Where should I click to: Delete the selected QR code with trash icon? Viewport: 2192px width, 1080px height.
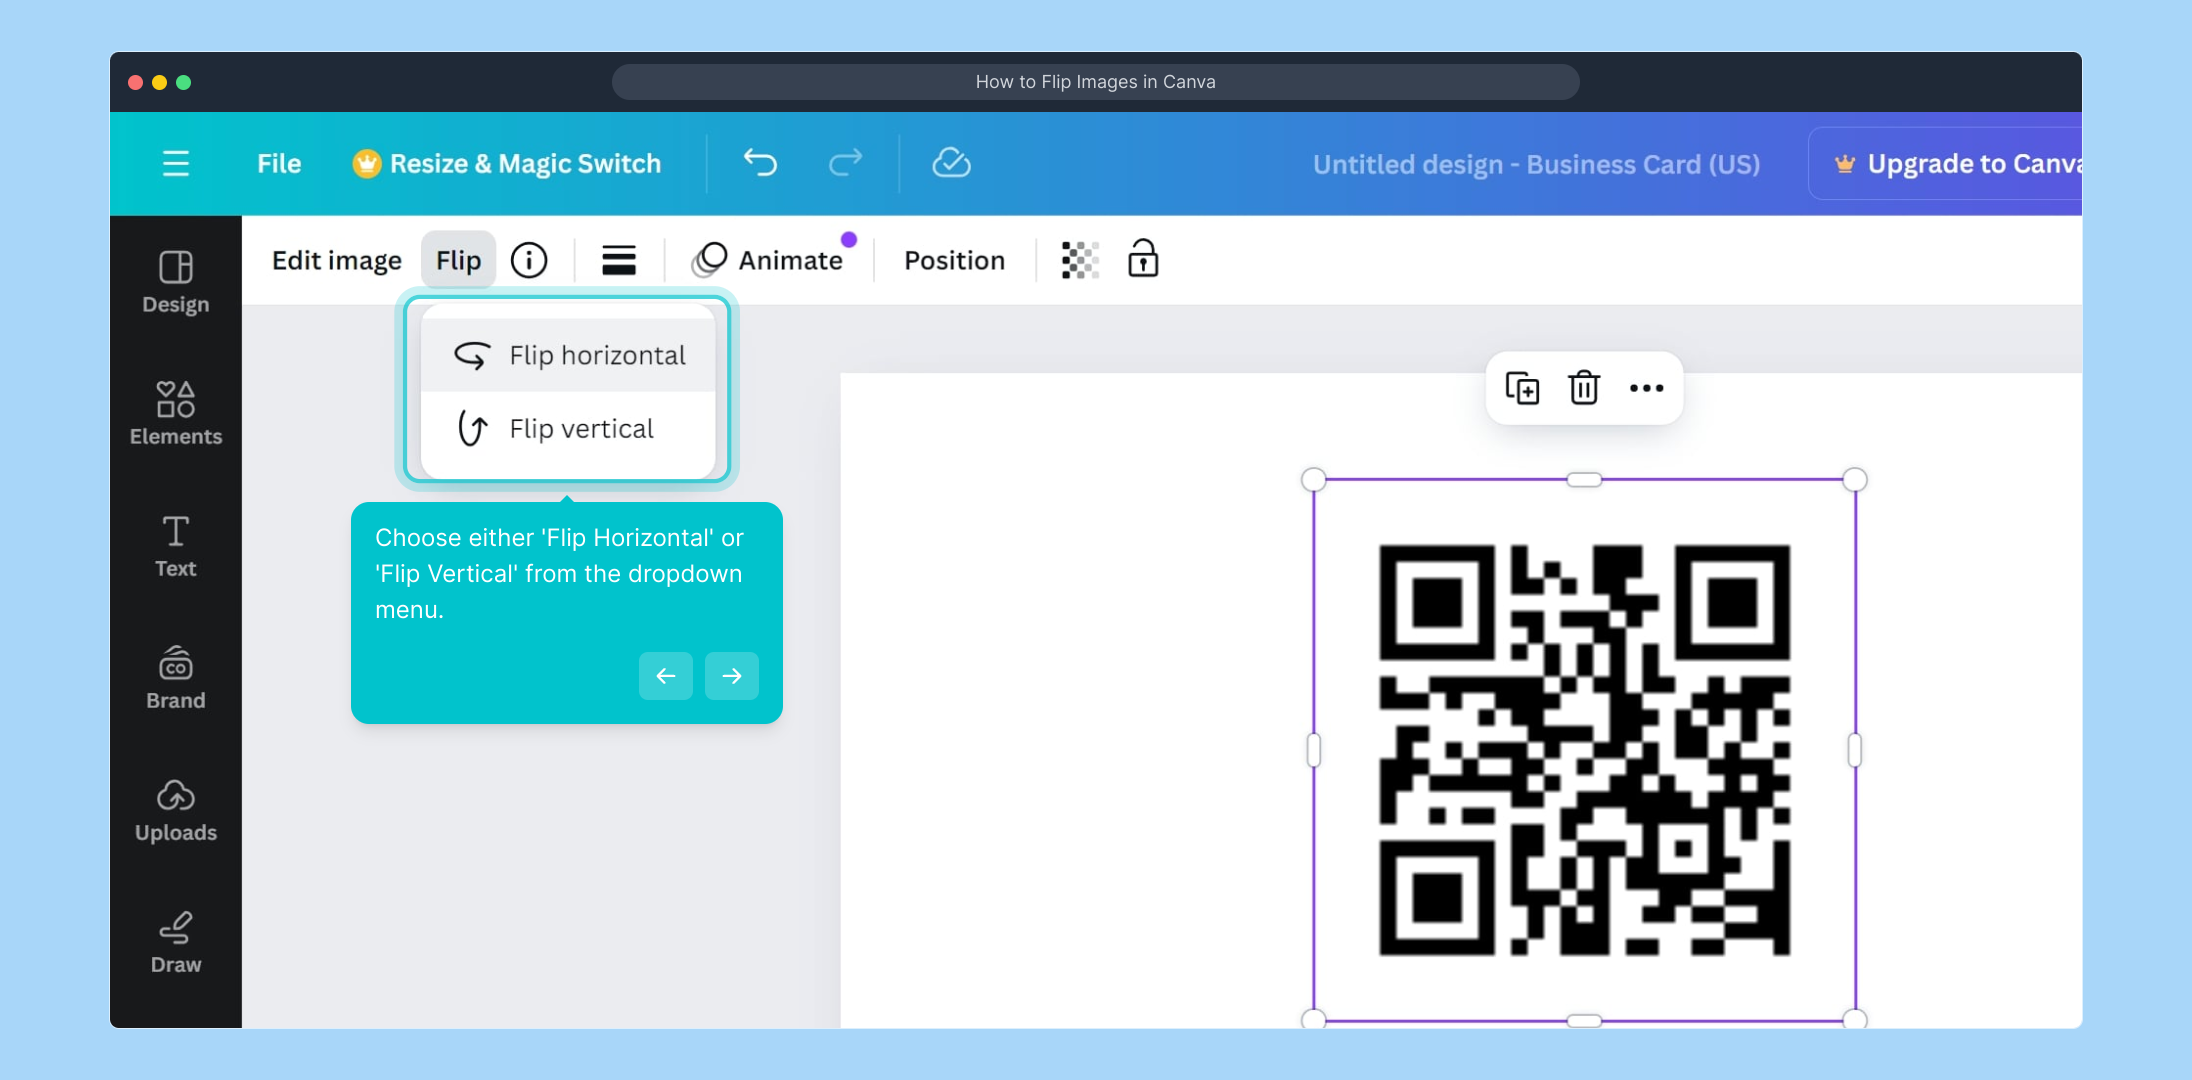1584,388
